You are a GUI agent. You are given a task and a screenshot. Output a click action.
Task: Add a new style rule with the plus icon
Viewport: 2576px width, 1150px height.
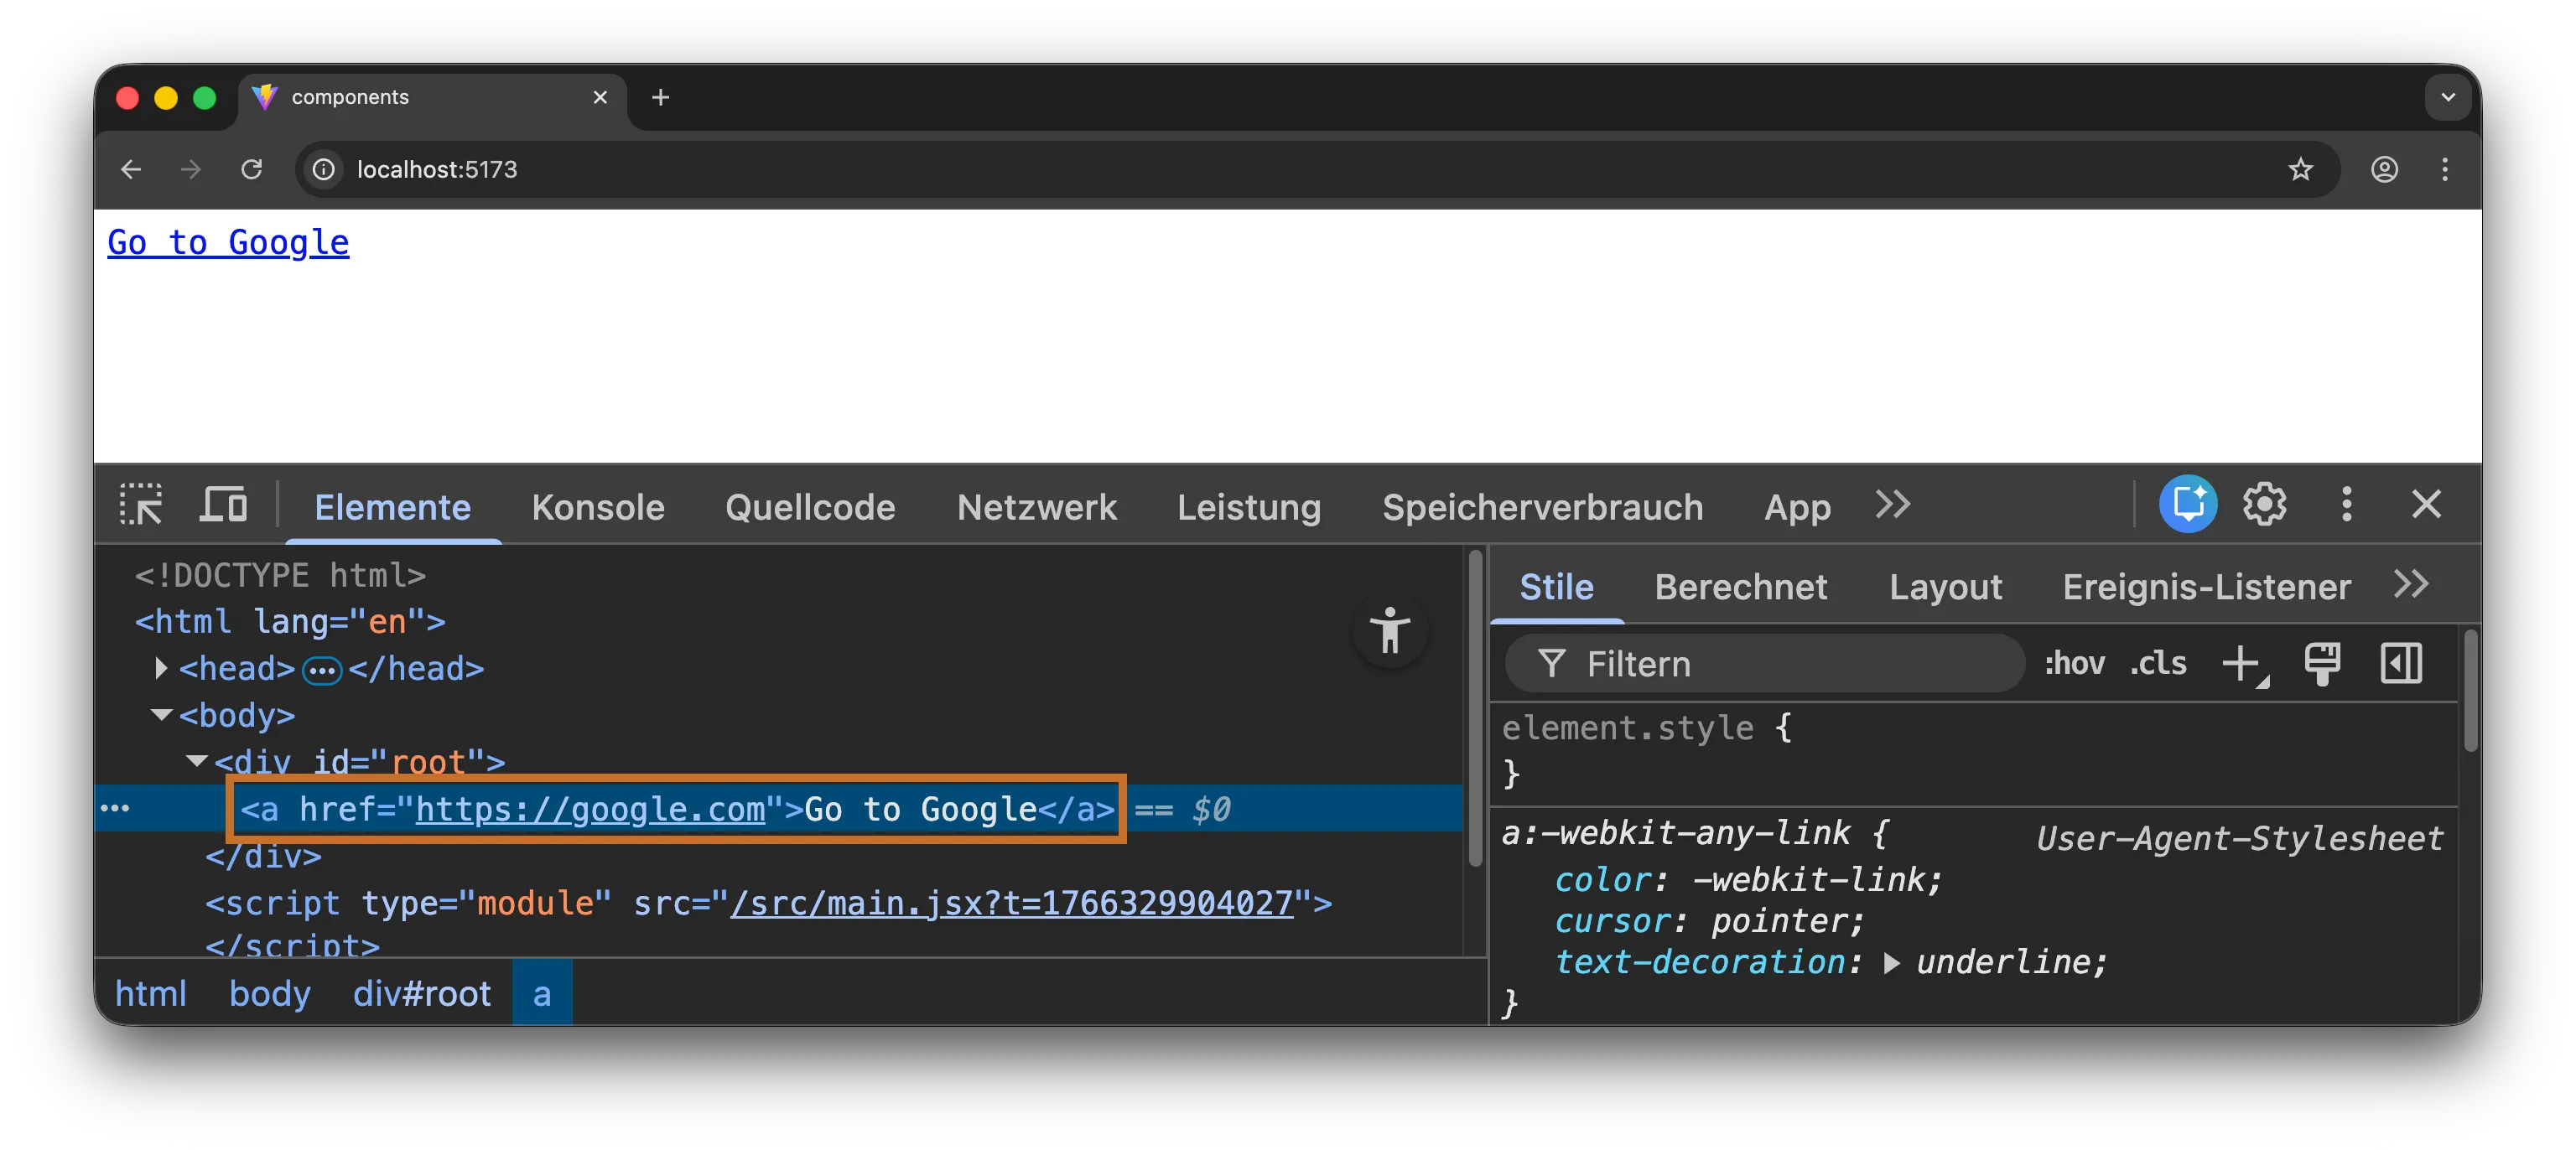[2243, 663]
